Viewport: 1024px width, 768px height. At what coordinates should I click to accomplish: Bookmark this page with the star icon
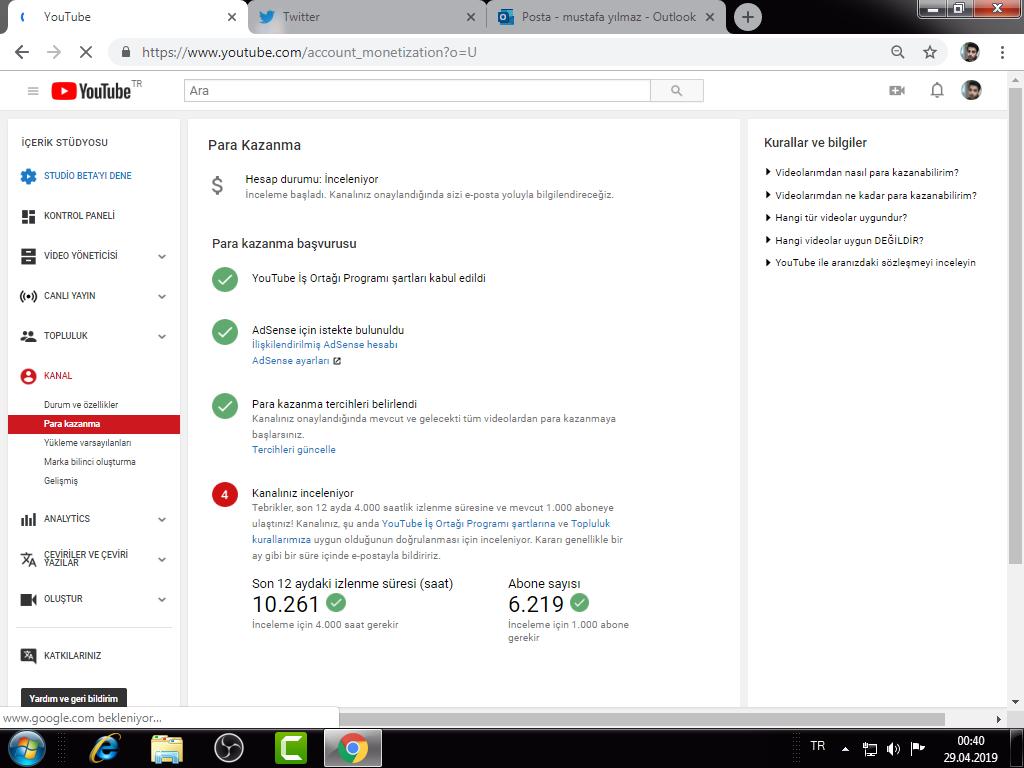point(930,52)
